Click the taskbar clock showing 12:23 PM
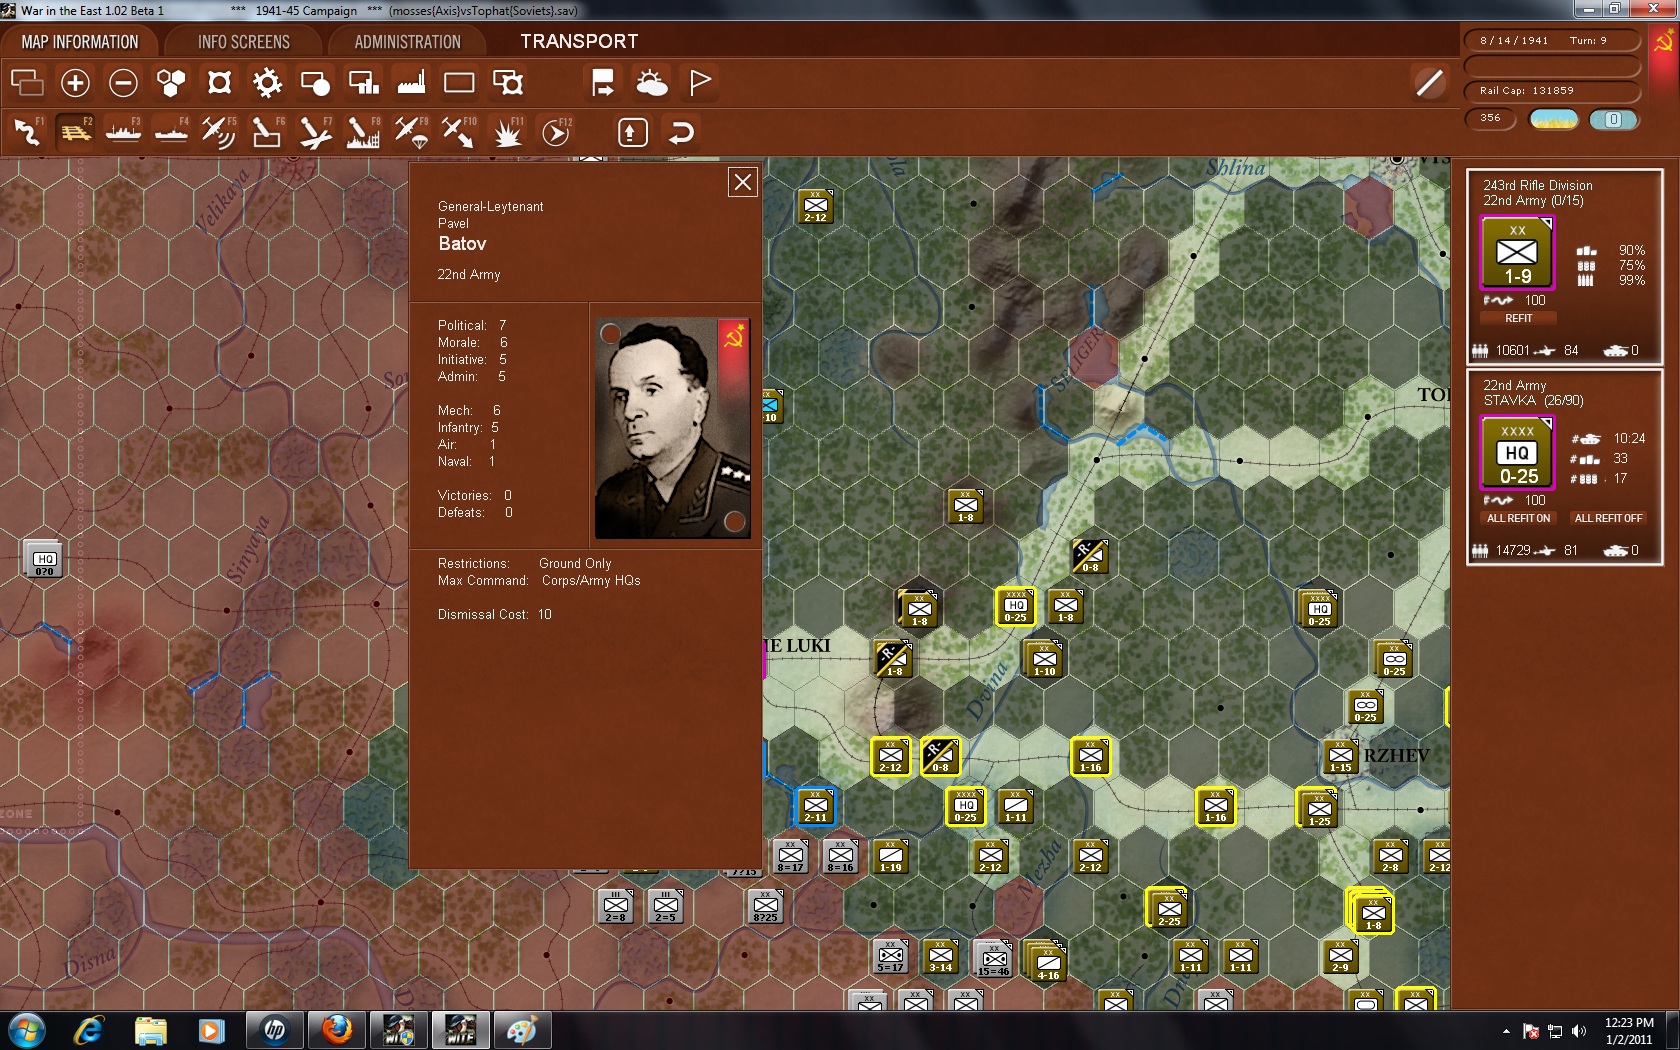The height and width of the screenshot is (1050, 1680). (1629, 1031)
